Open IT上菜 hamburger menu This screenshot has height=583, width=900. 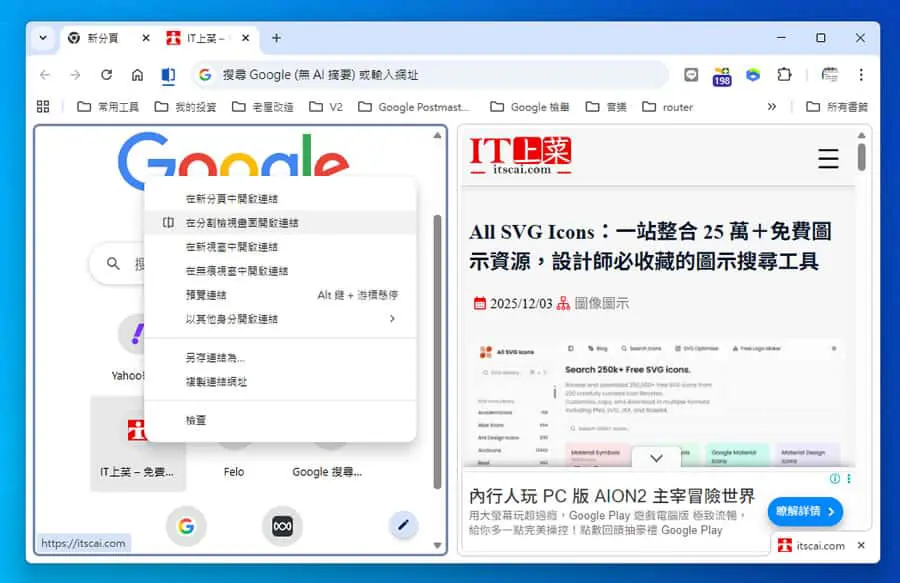coord(828,158)
